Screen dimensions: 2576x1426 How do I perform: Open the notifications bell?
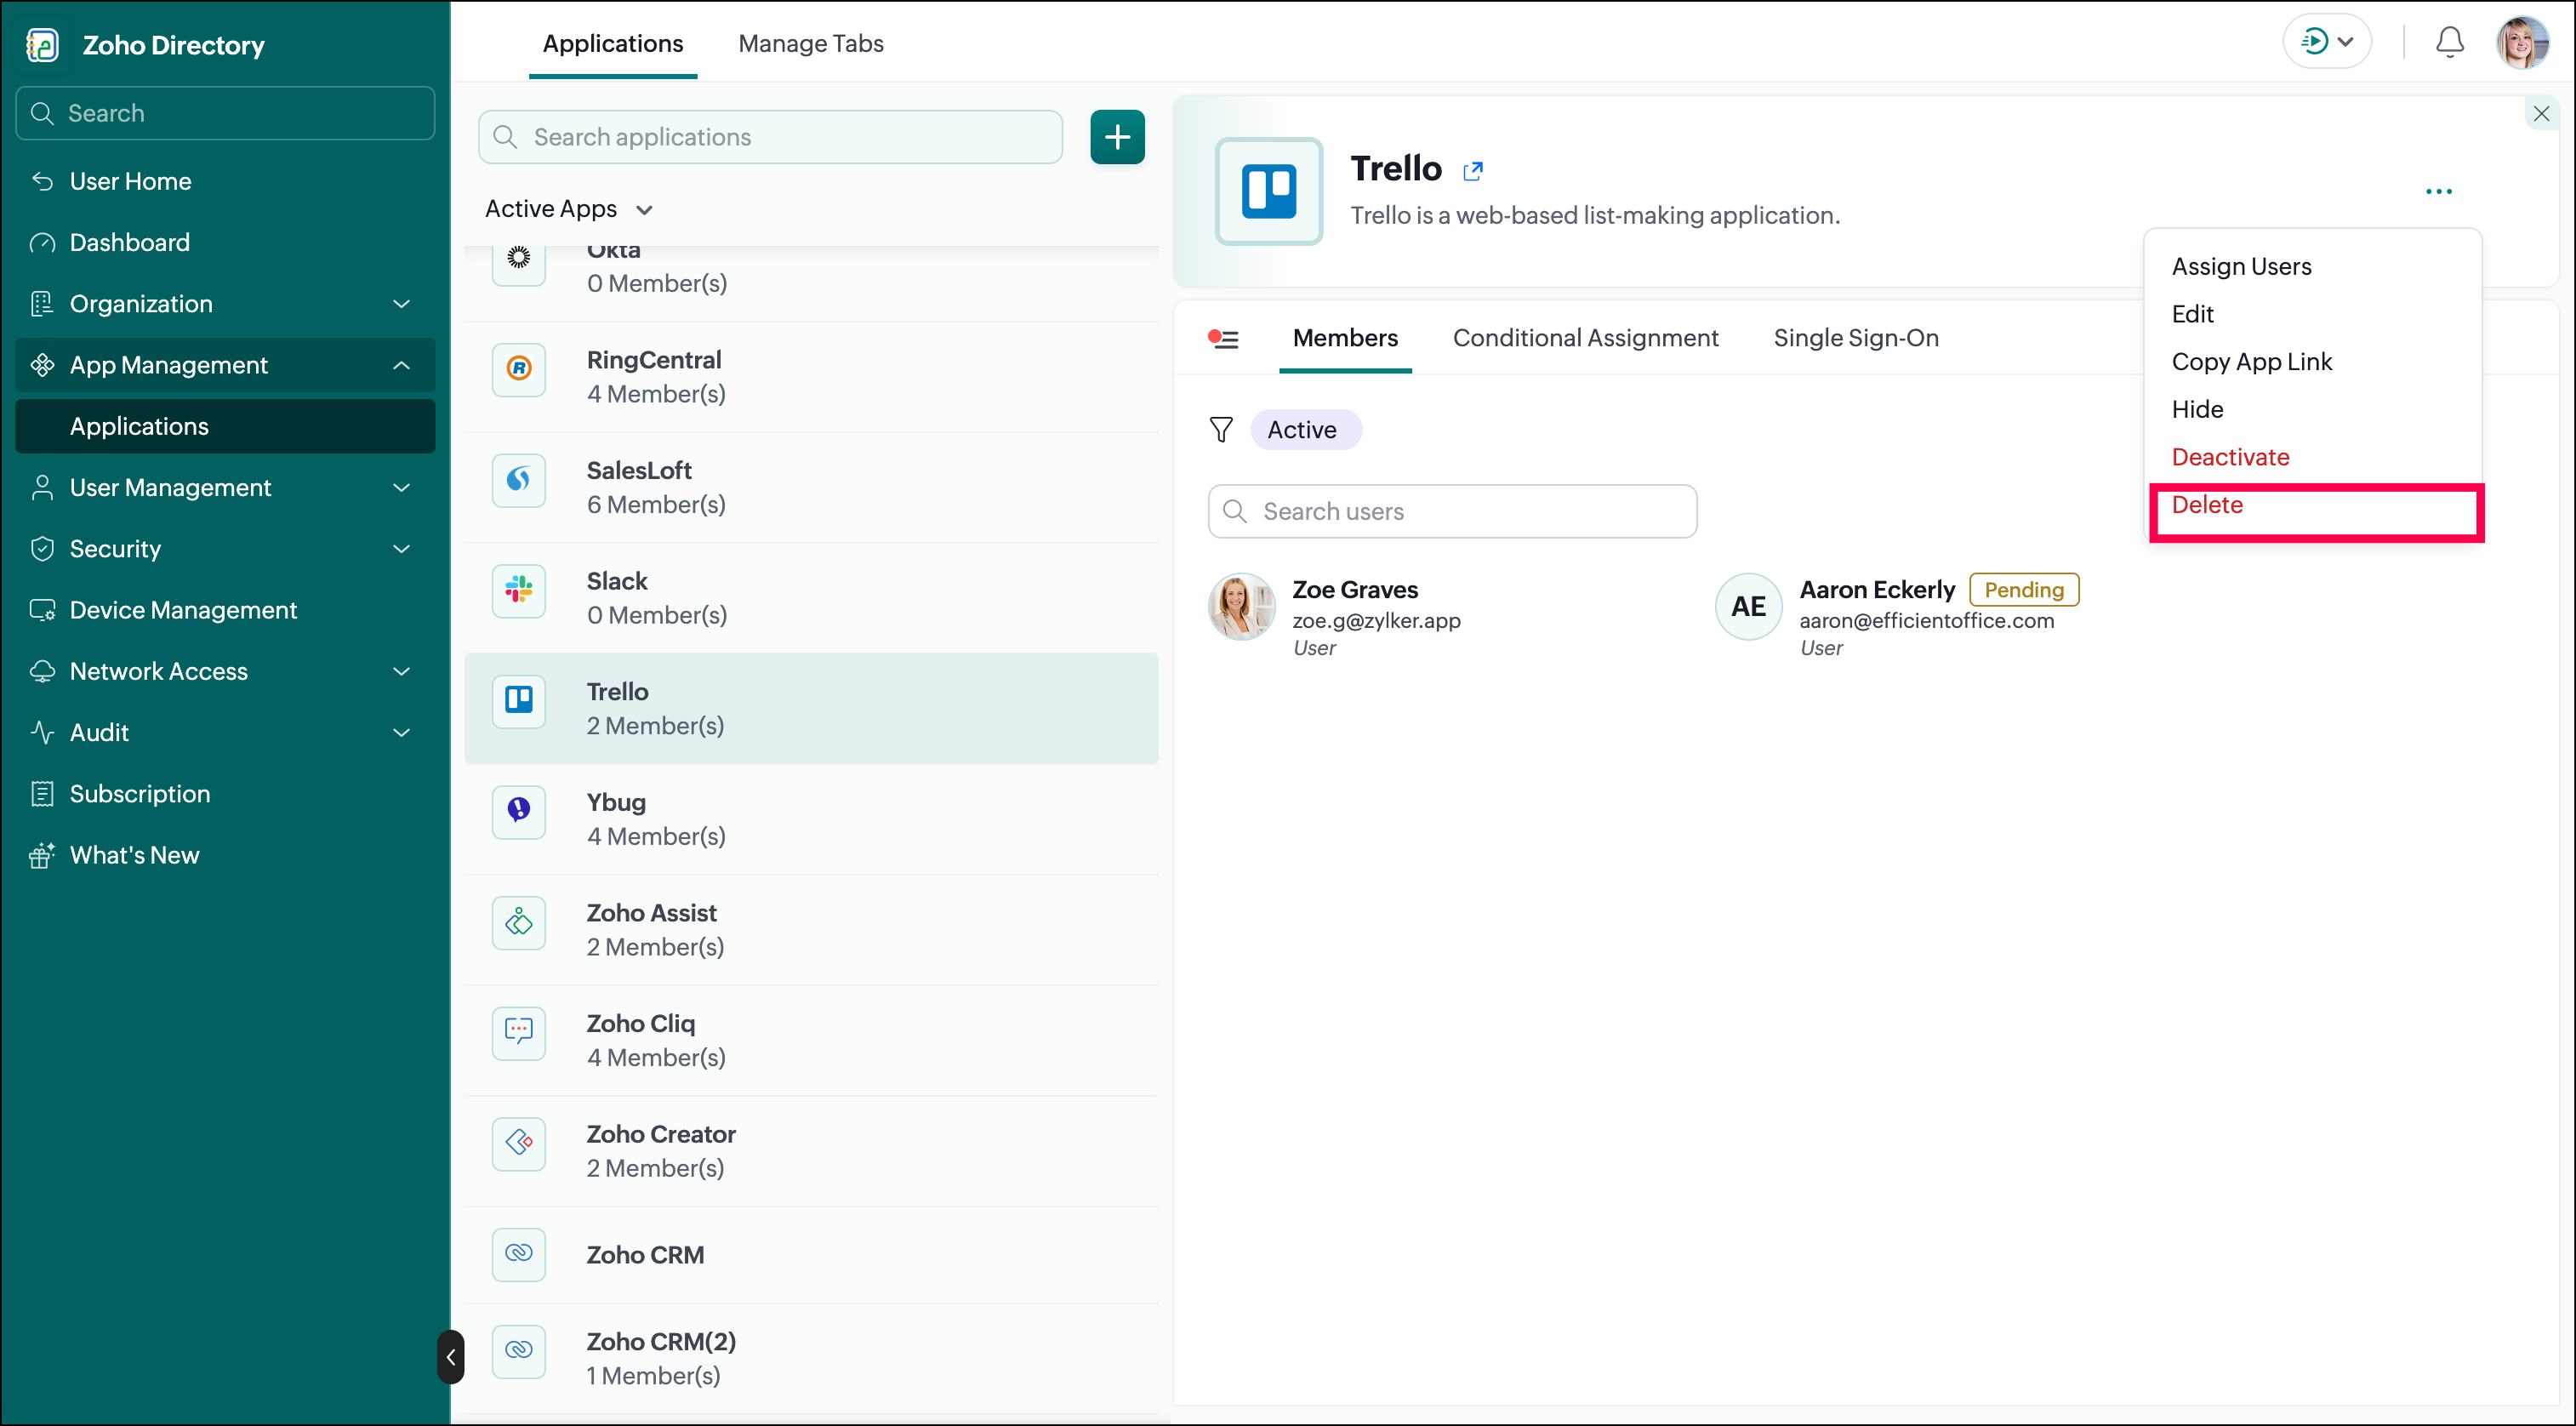[x=2449, y=42]
